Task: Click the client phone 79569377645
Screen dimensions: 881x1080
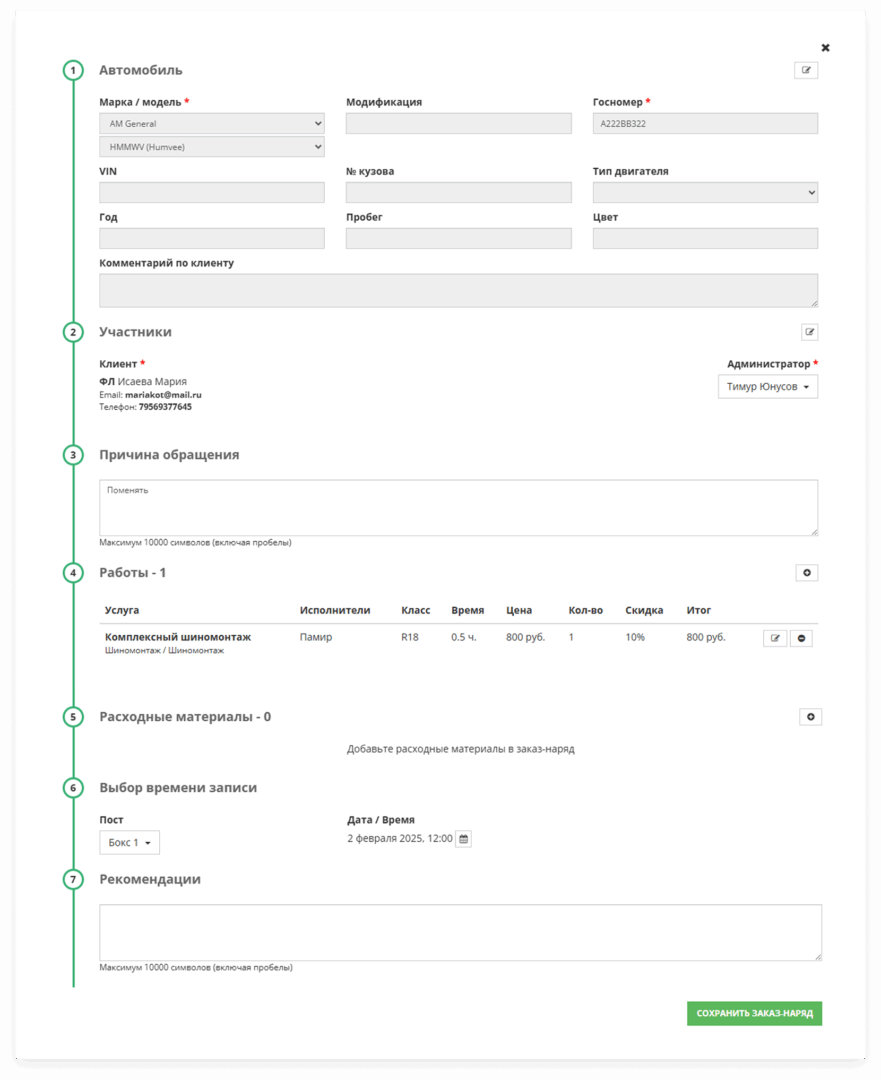Action: [x=165, y=407]
